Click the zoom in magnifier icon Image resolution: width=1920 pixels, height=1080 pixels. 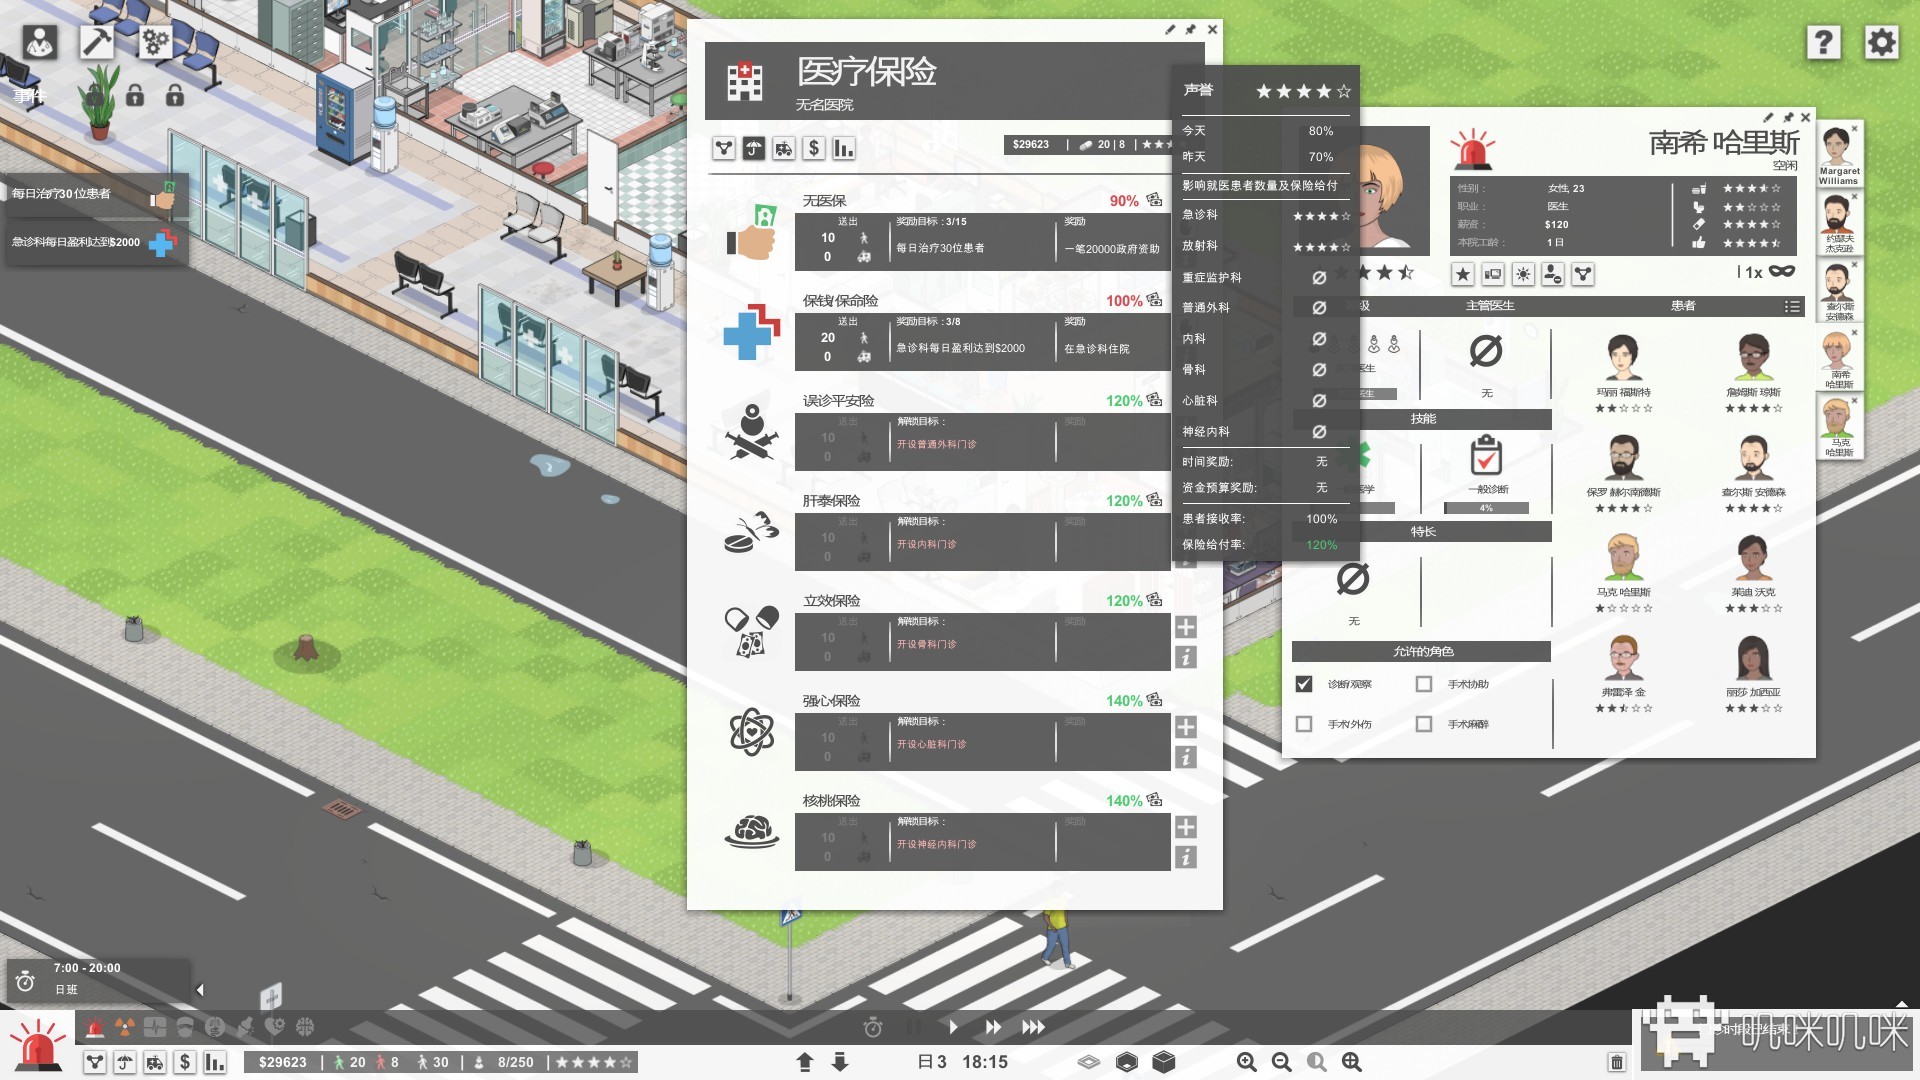[x=1247, y=1062]
